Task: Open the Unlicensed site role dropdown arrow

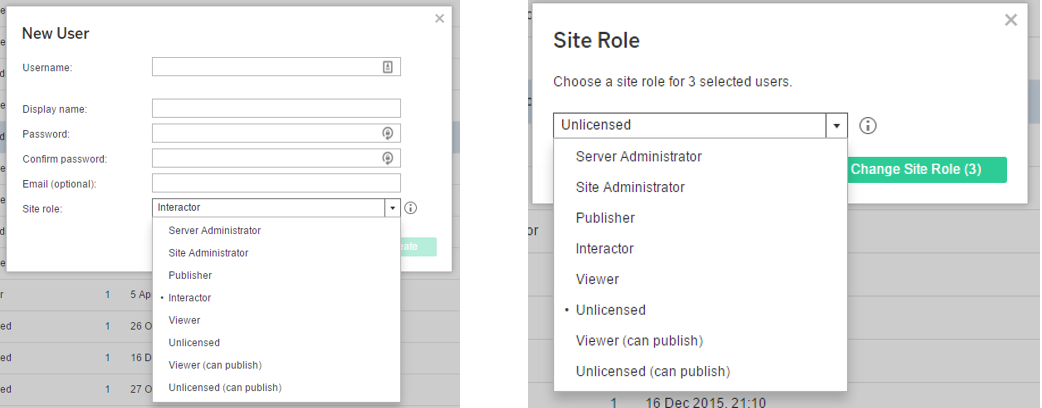Action: pos(836,126)
